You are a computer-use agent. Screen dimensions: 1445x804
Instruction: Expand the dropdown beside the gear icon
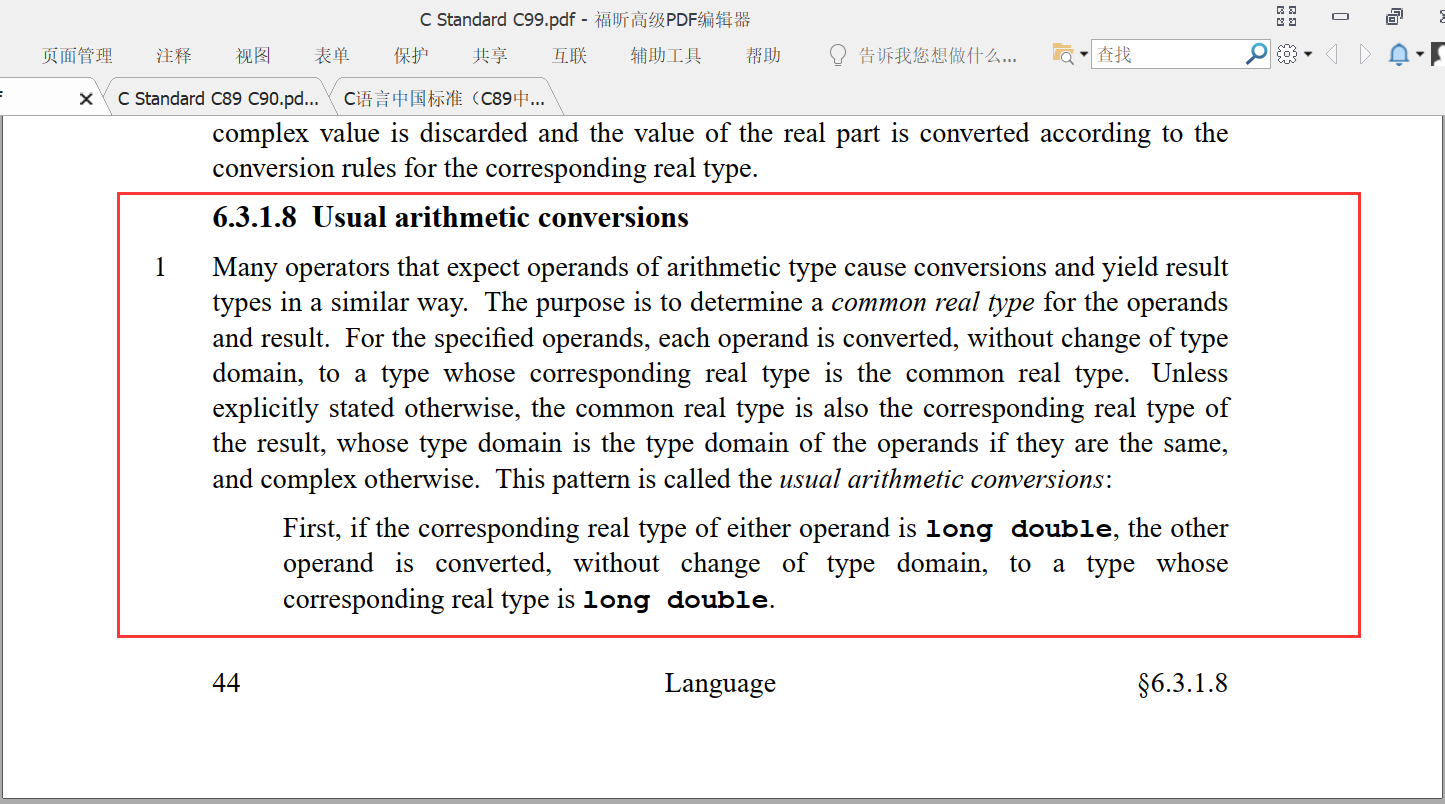coord(1306,54)
